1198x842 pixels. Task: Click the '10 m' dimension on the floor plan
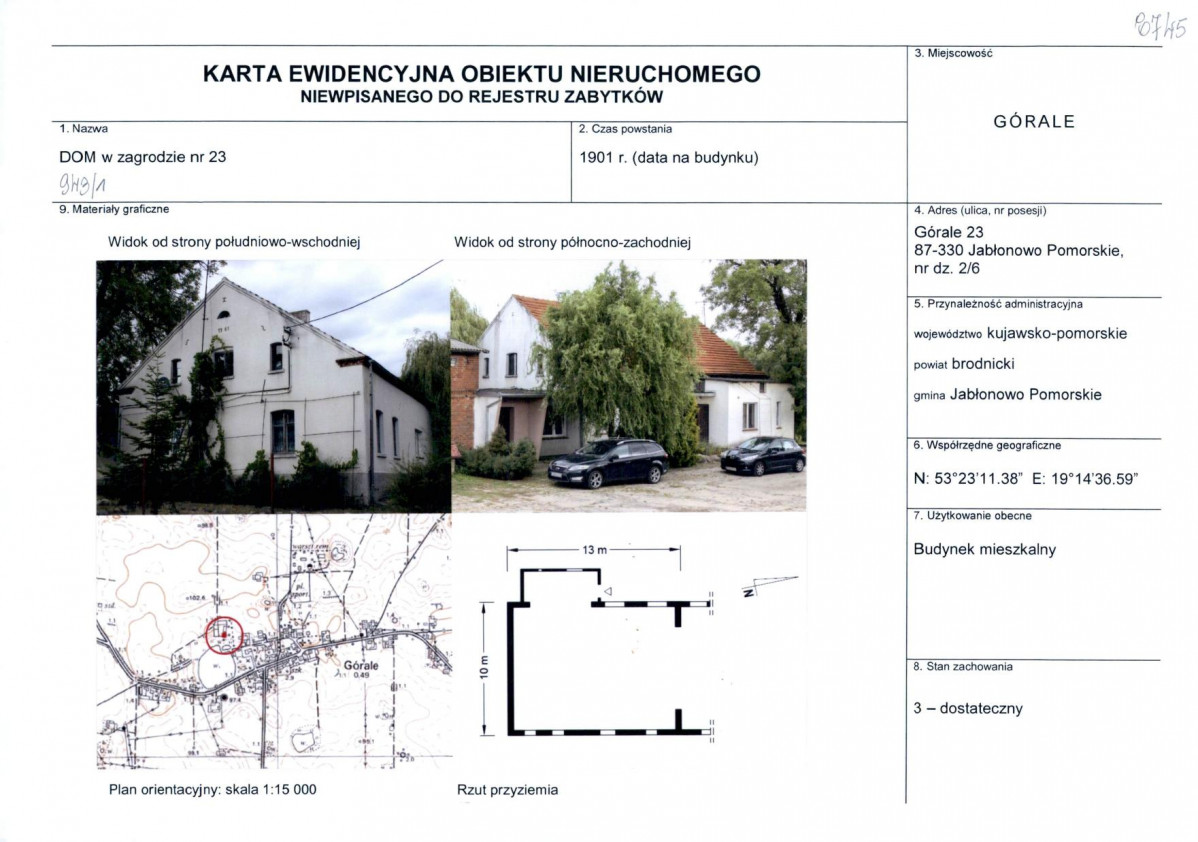[x=483, y=667]
